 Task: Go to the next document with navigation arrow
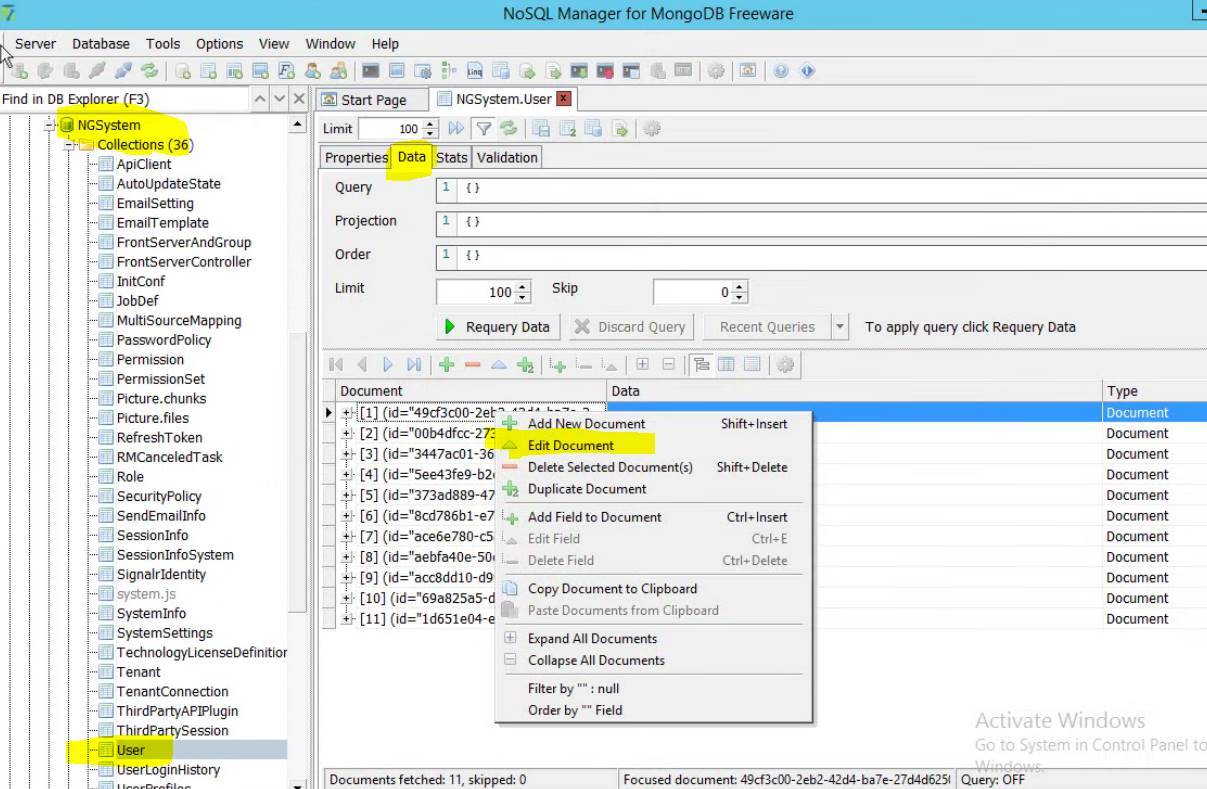pos(388,365)
